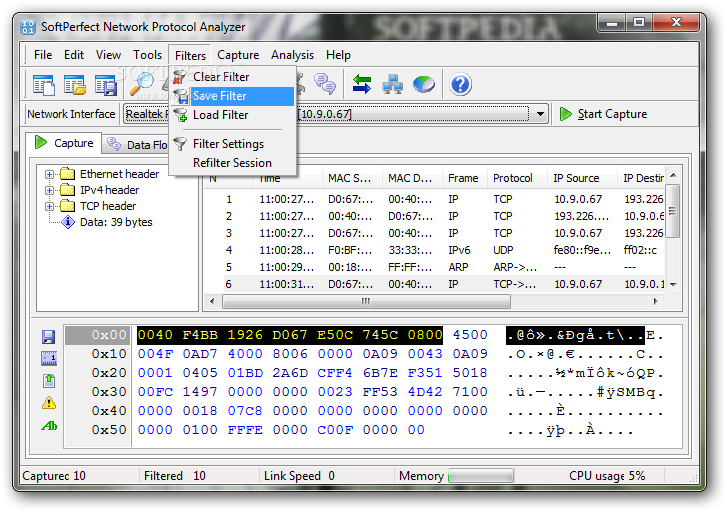Image resolution: width=727 pixels, height=512 pixels.
Task: Choose Clear Filter from the Filters menu
Action: [233, 77]
